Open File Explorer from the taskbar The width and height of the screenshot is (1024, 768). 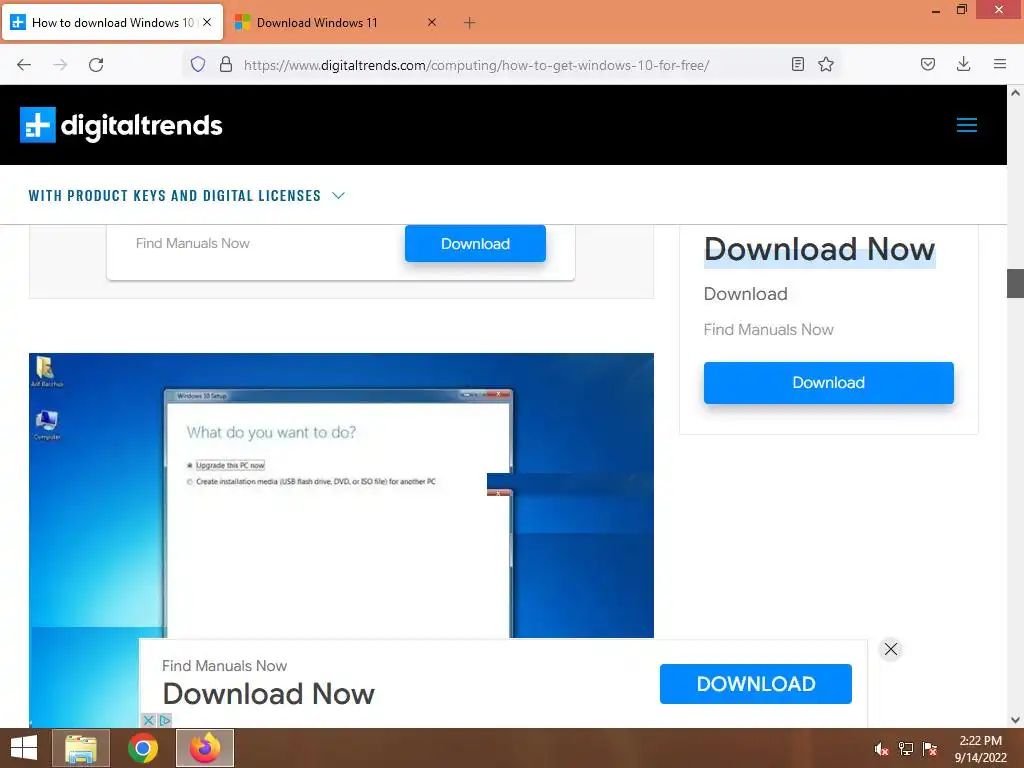coord(81,748)
